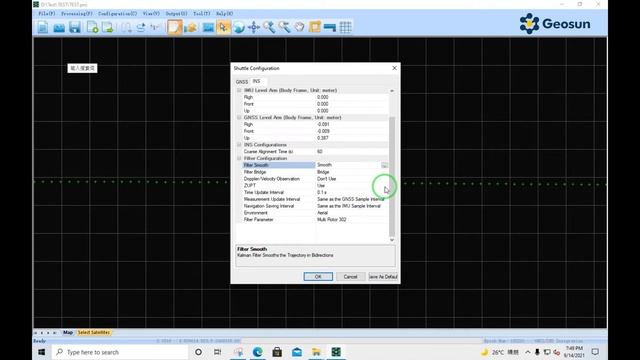Switch to Select Satellites tab at bottom
Viewport: 640px width, 360px height.
tap(94, 333)
